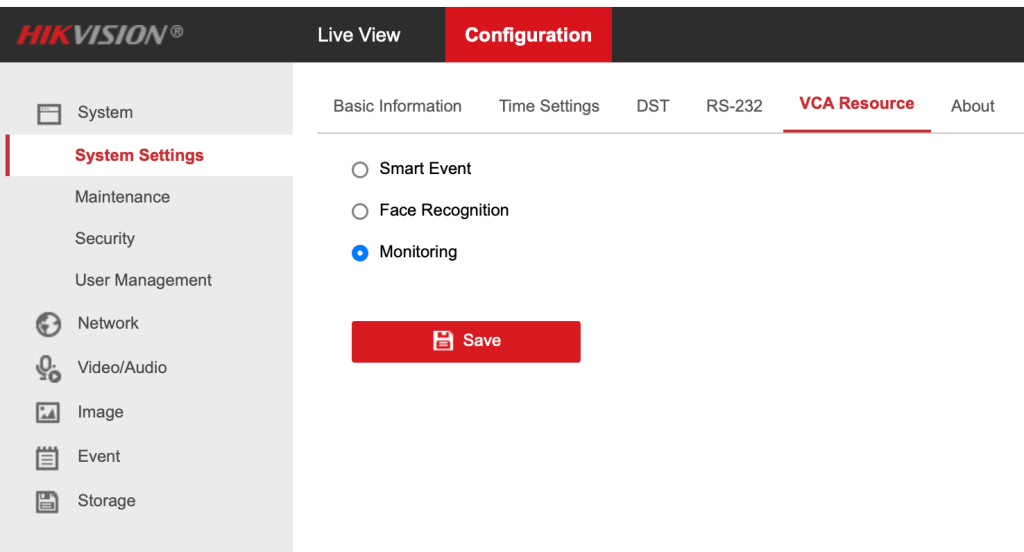This screenshot has width=1024, height=552.
Task: Select the Smart Event radio button
Action: point(360,170)
